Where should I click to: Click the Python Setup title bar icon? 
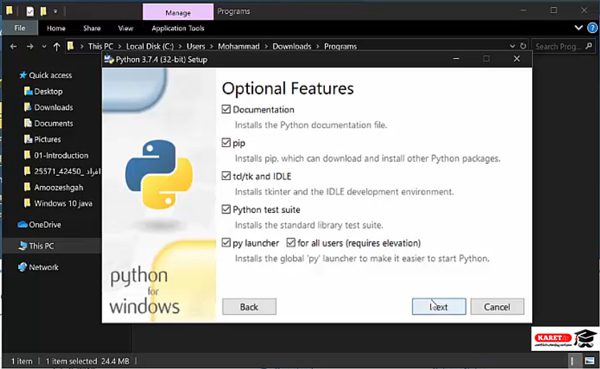tap(109, 59)
